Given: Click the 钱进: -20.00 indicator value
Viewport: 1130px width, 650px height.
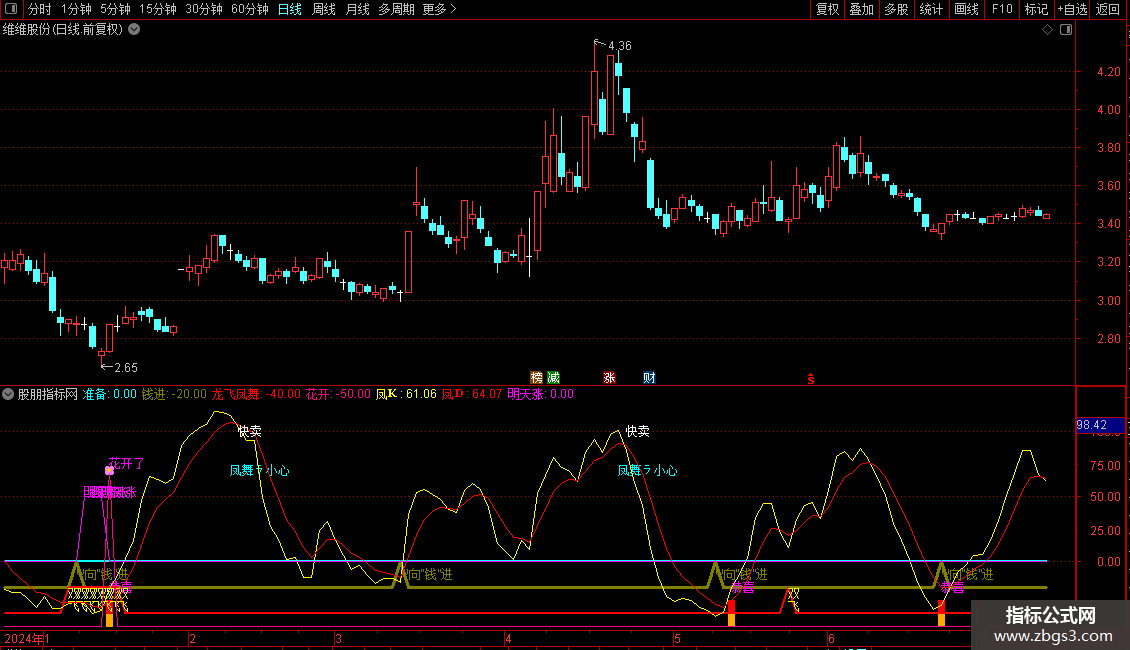Looking at the screenshot, I should (174, 394).
